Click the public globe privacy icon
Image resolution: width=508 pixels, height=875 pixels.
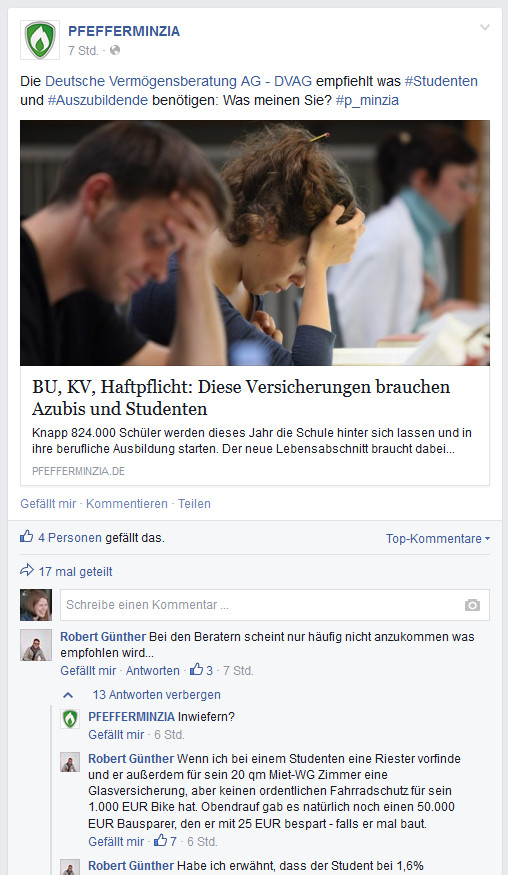pyautogui.click(x=115, y=50)
